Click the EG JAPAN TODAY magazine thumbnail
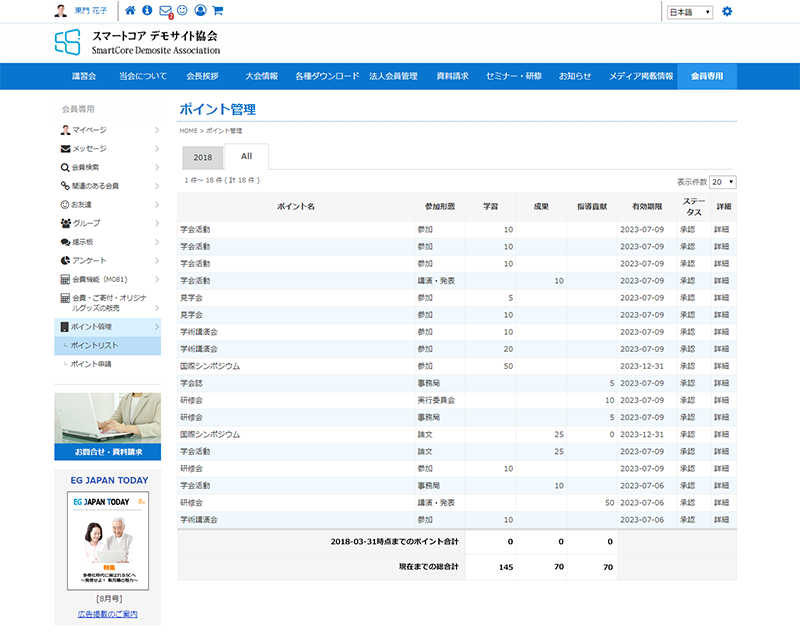800x635 pixels. pyautogui.click(x=107, y=540)
